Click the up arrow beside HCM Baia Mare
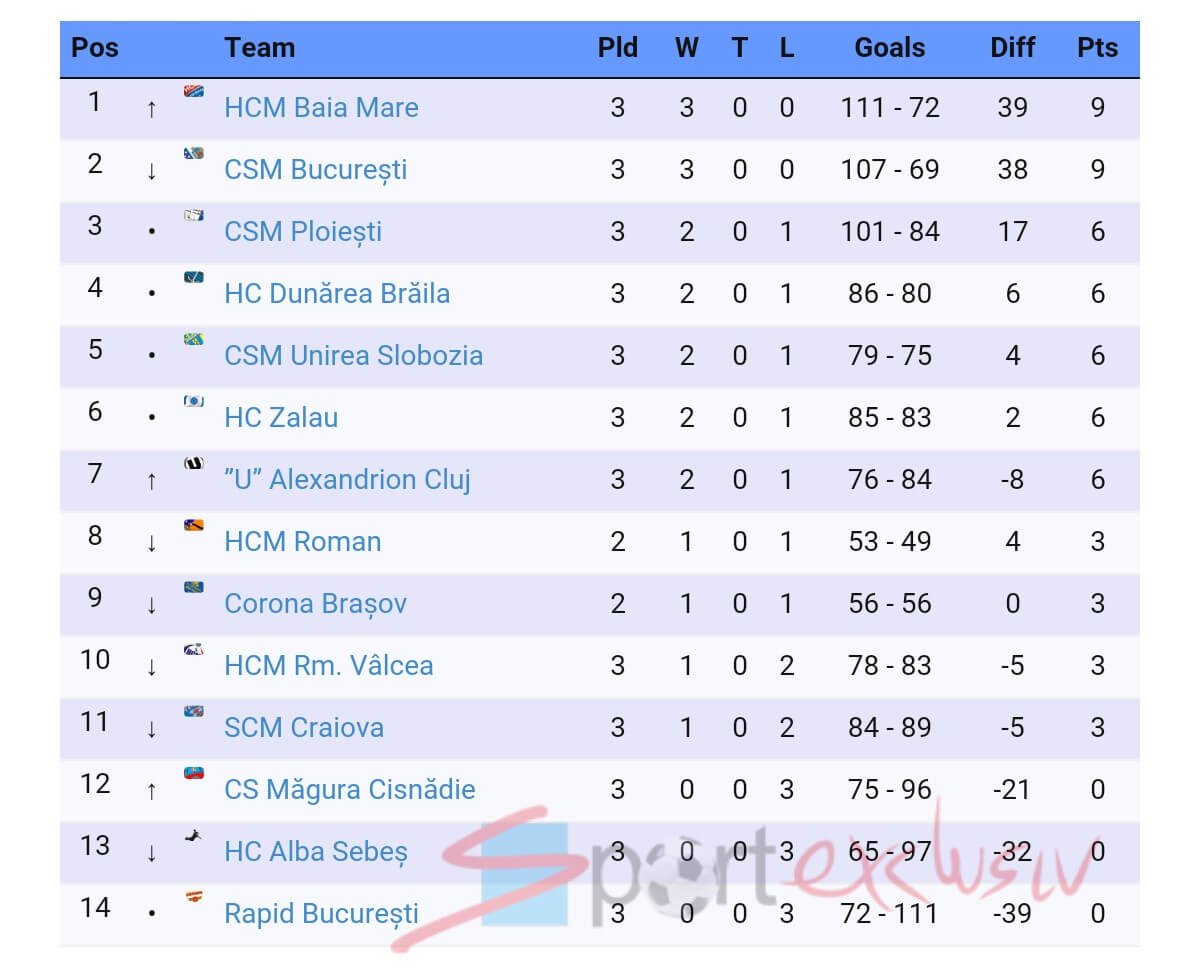This screenshot has width=1200, height=970. click(x=151, y=109)
